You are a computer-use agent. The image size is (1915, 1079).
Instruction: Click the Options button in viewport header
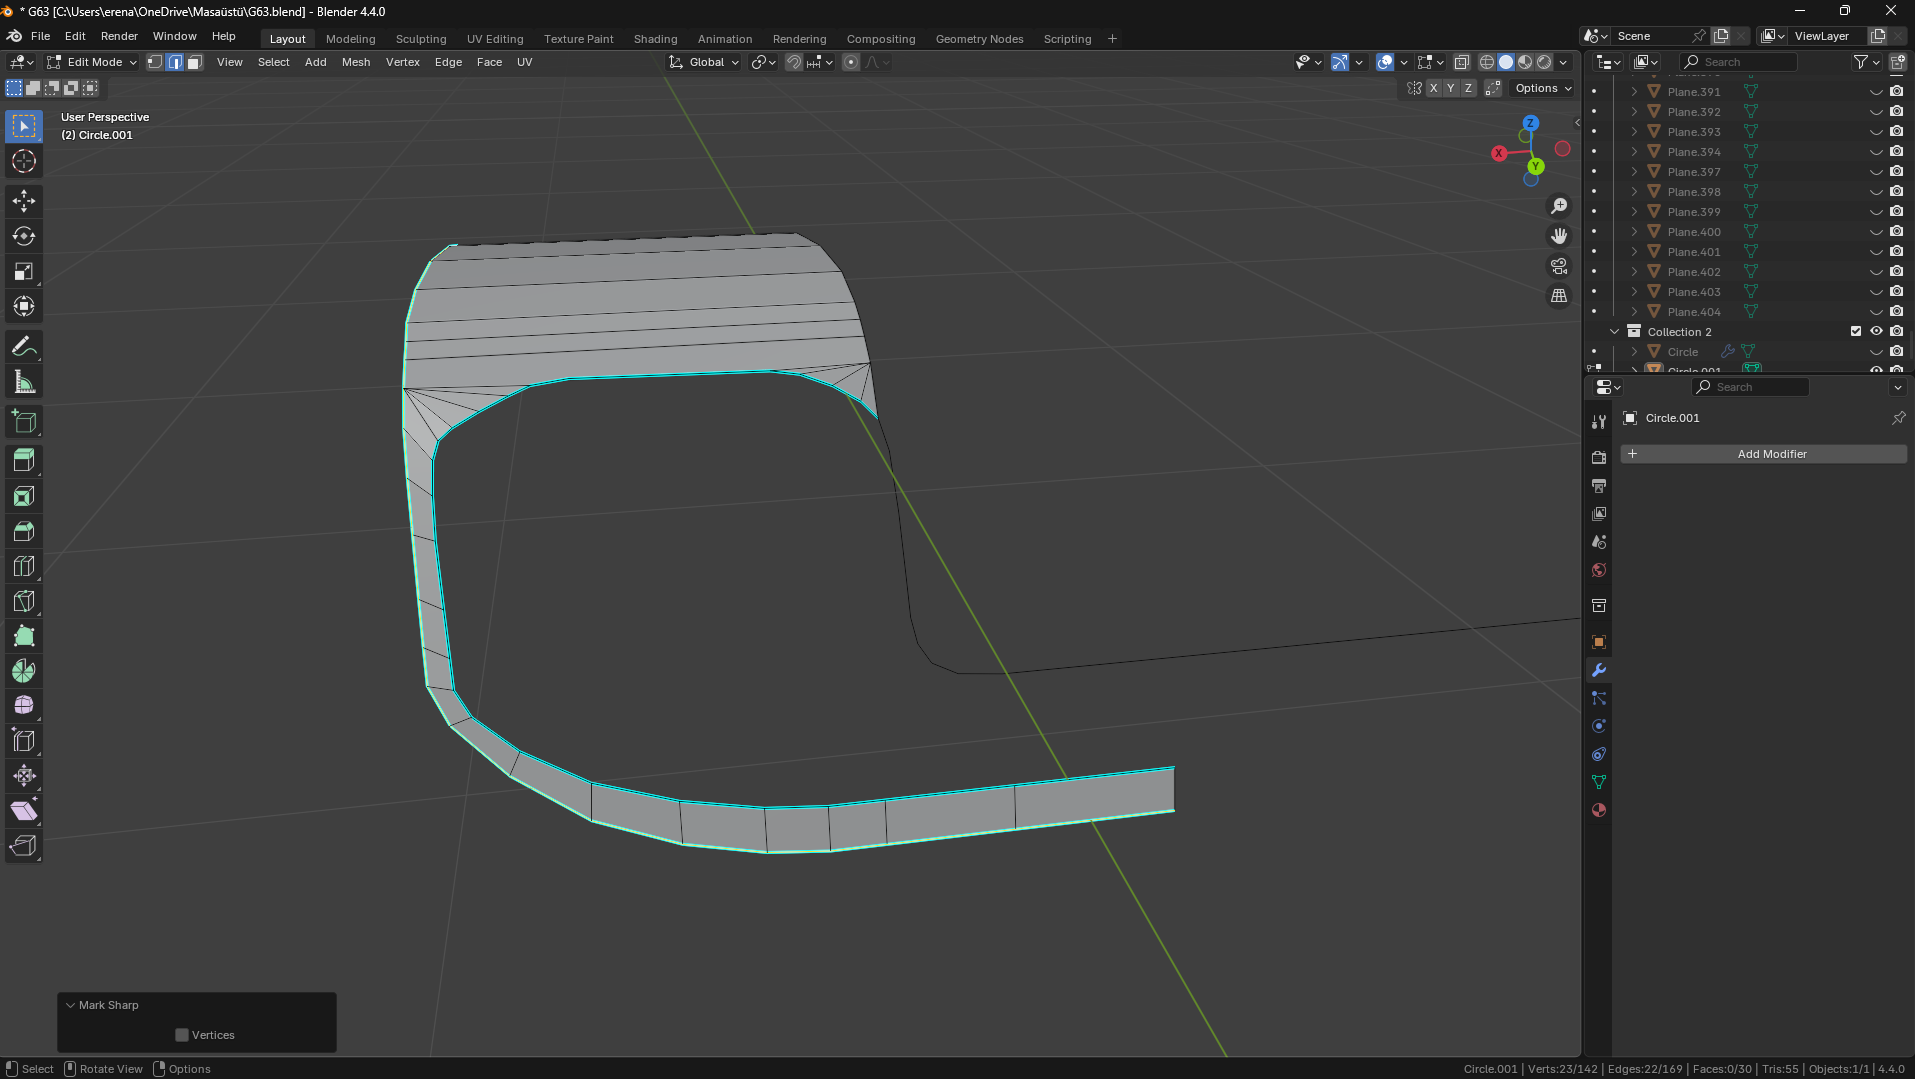(1543, 88)
